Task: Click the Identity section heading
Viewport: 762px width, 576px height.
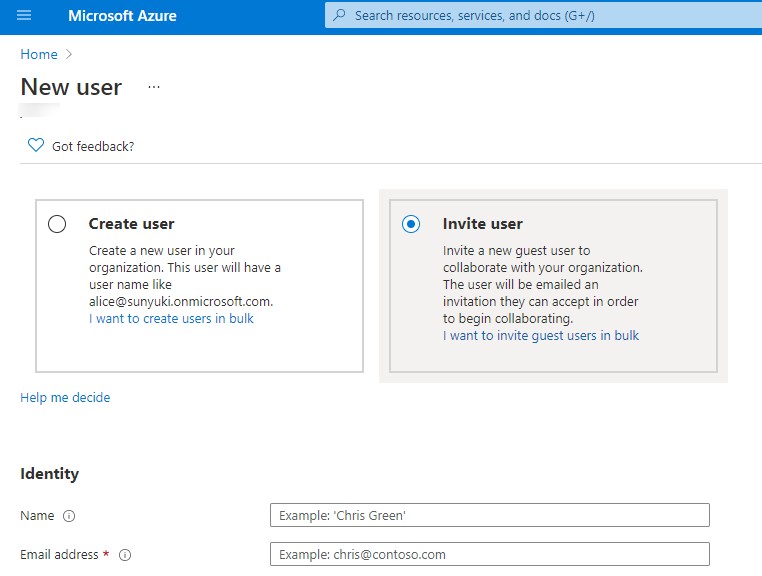Action: [50, 474]
